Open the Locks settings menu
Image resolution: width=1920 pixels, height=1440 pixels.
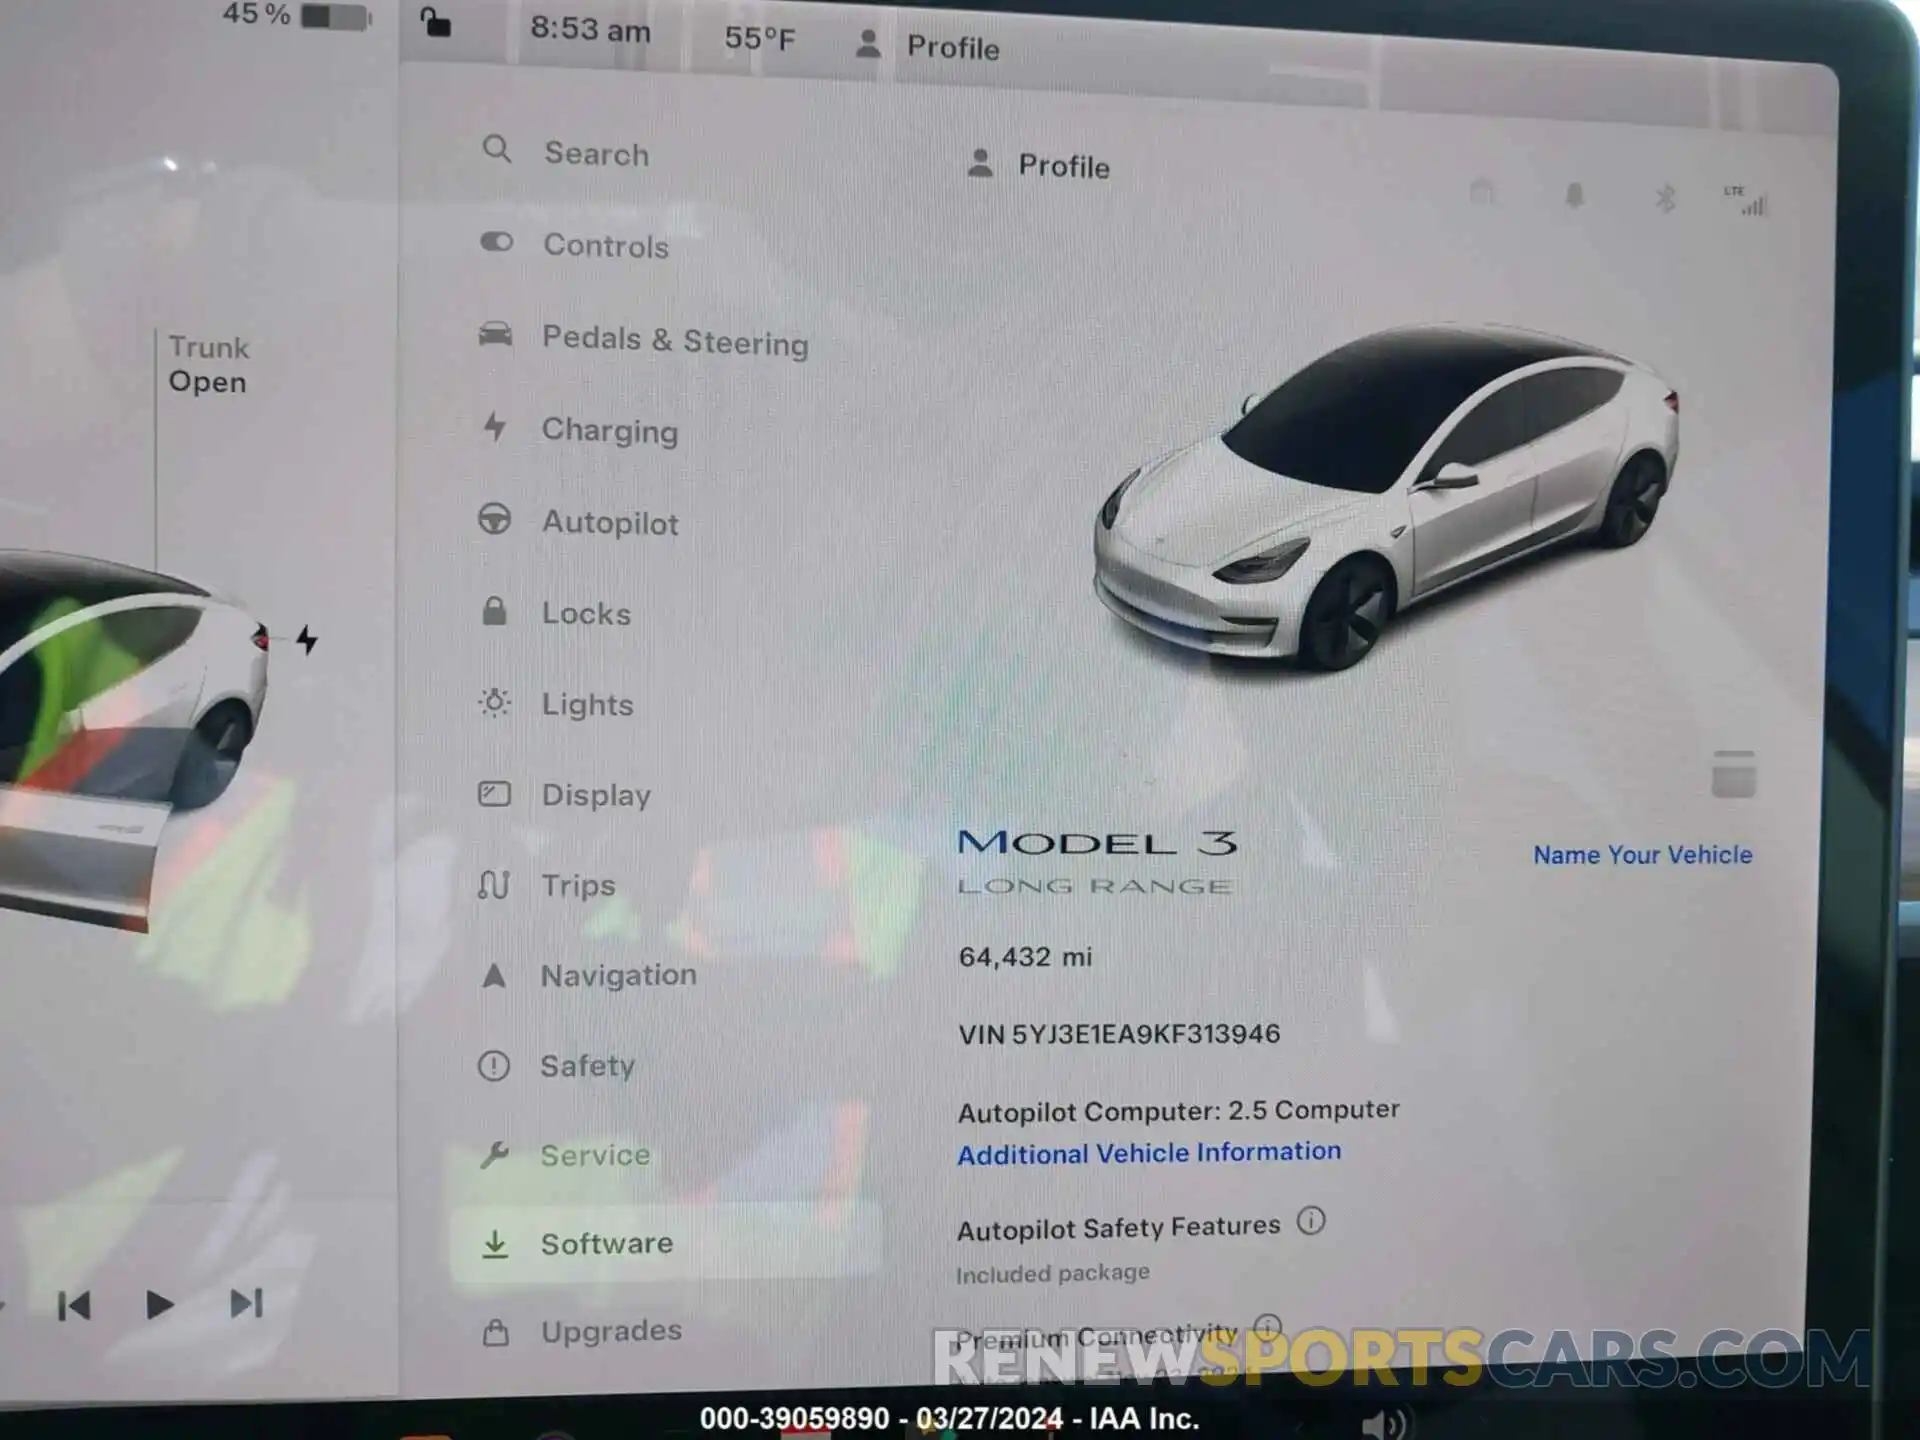pyautogui.click(x=588, y=613)
